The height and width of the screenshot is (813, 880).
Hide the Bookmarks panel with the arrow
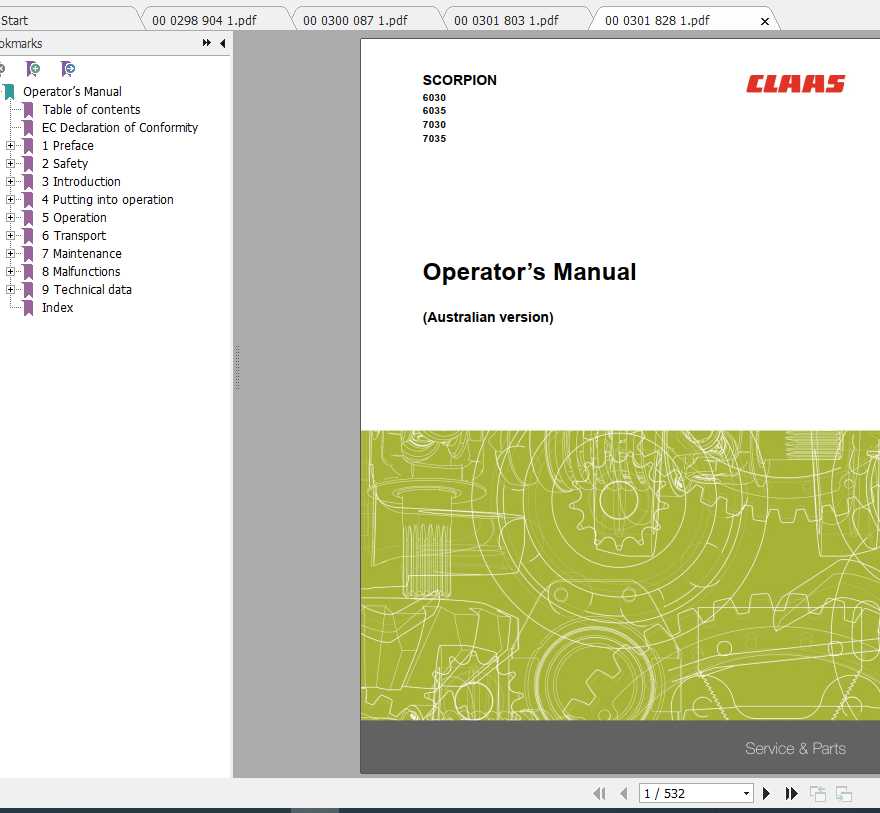[222, 43]
